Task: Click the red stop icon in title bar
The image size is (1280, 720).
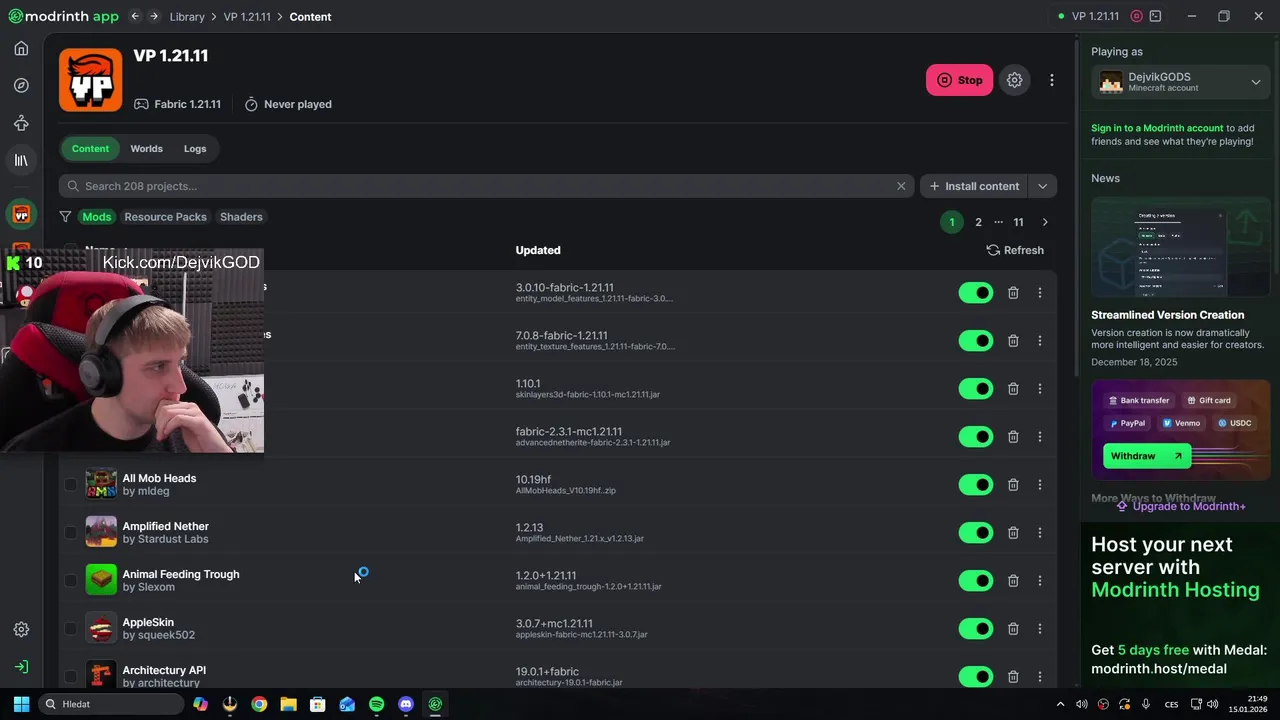Action: click(1136, 16)
